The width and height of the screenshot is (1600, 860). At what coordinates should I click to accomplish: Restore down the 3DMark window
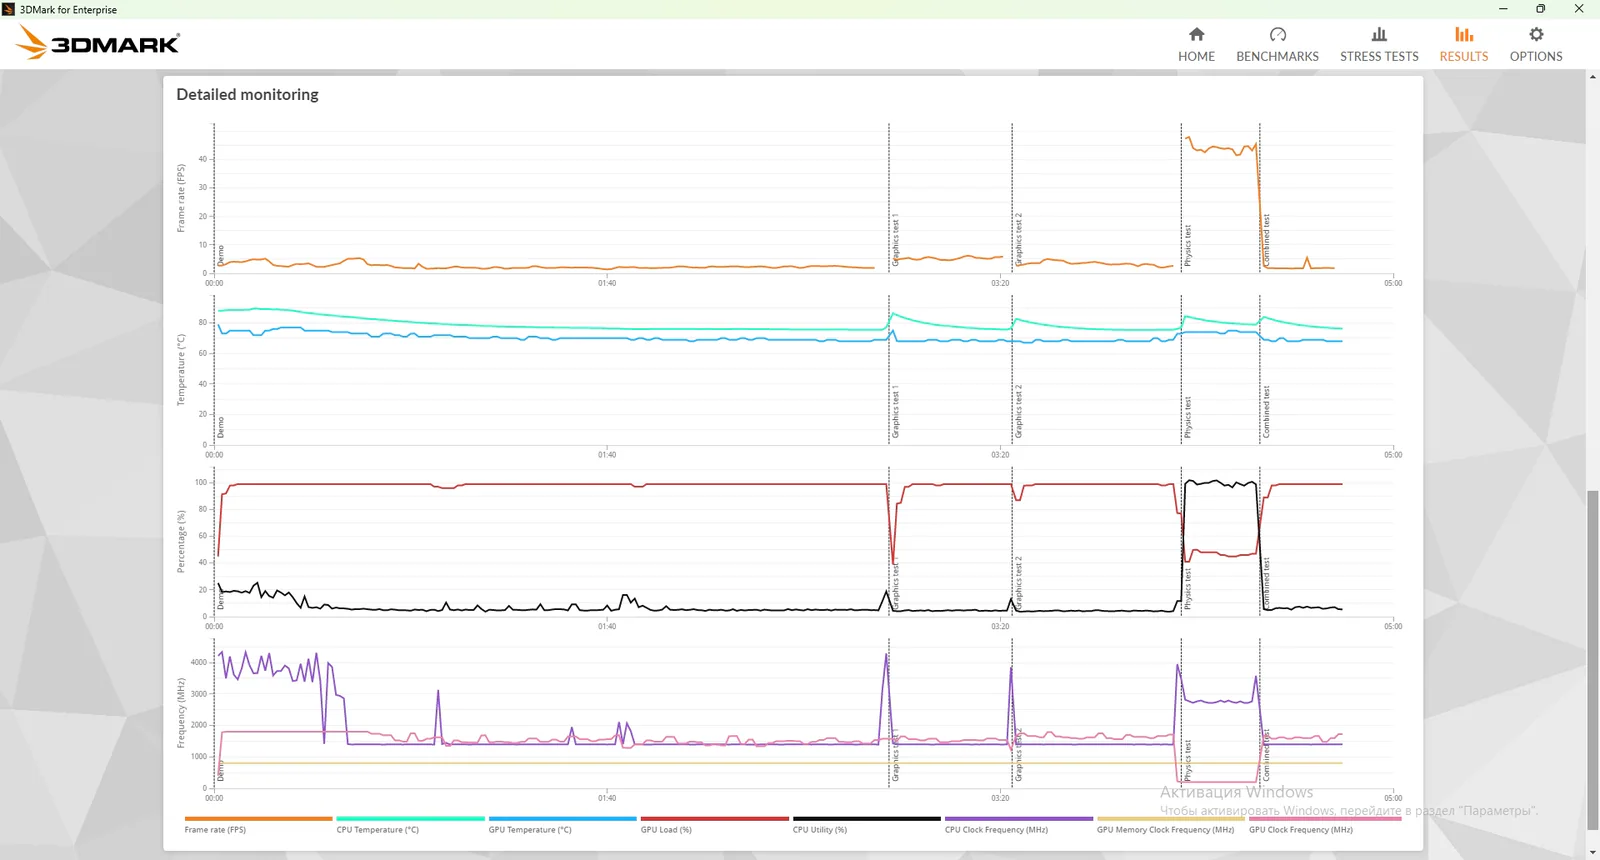pyautogui.click(x=1541, y=9)
